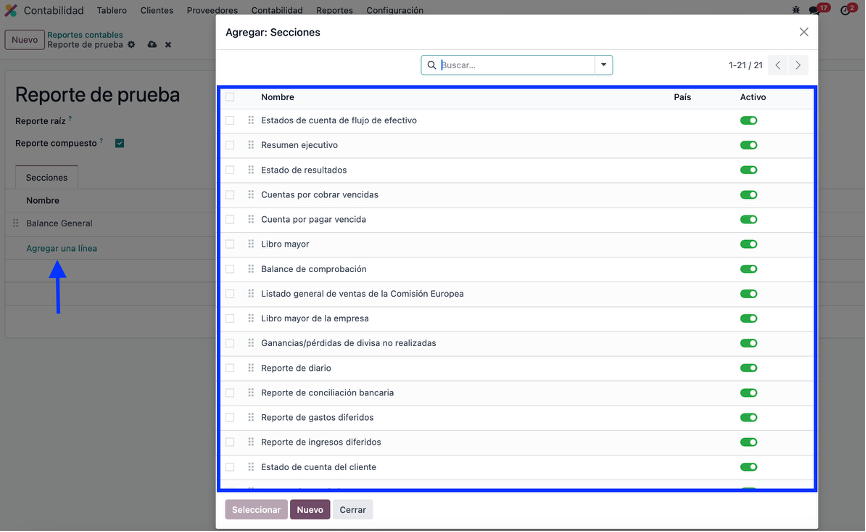Click the gear icon beside Reporte de prueba
Viewport: 866px width, 532px height.
pyautogui.click(x=131, y=45)
